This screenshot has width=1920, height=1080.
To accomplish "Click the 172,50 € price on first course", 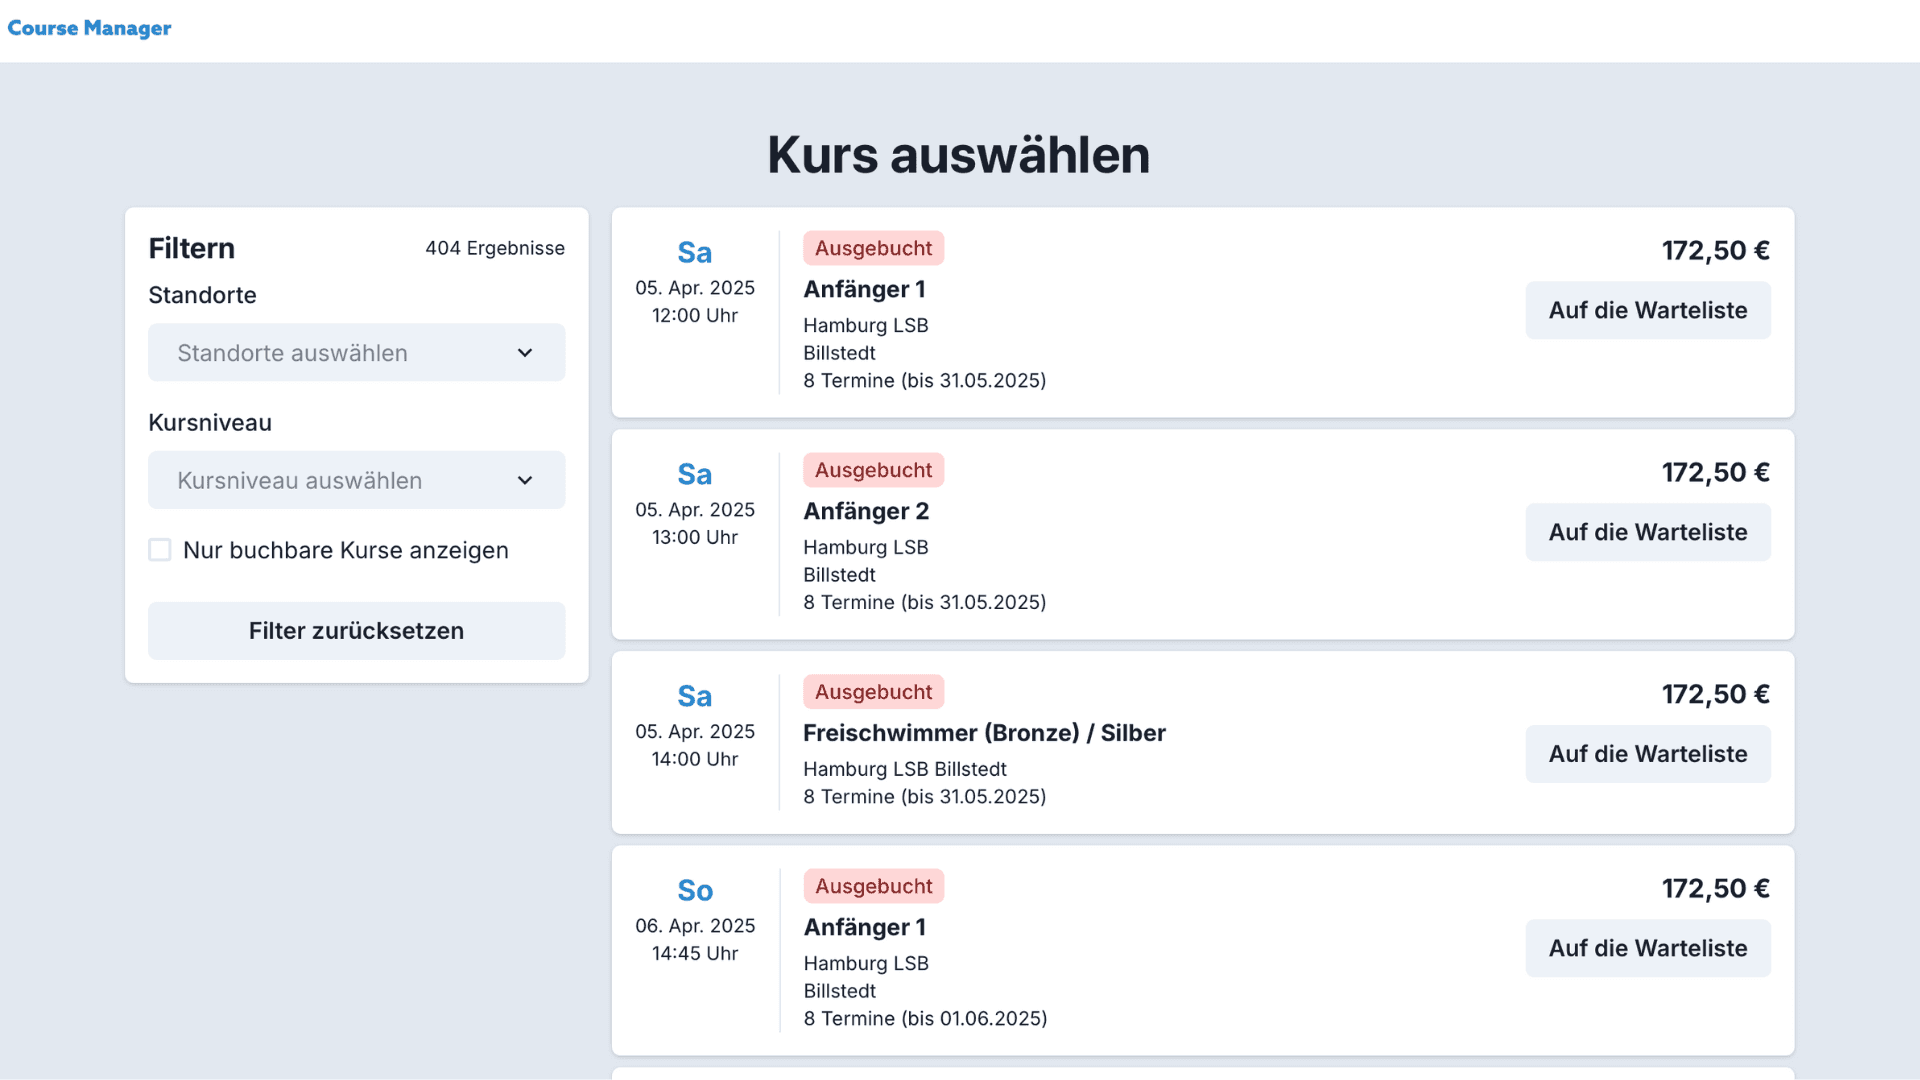I will 1715,250.
